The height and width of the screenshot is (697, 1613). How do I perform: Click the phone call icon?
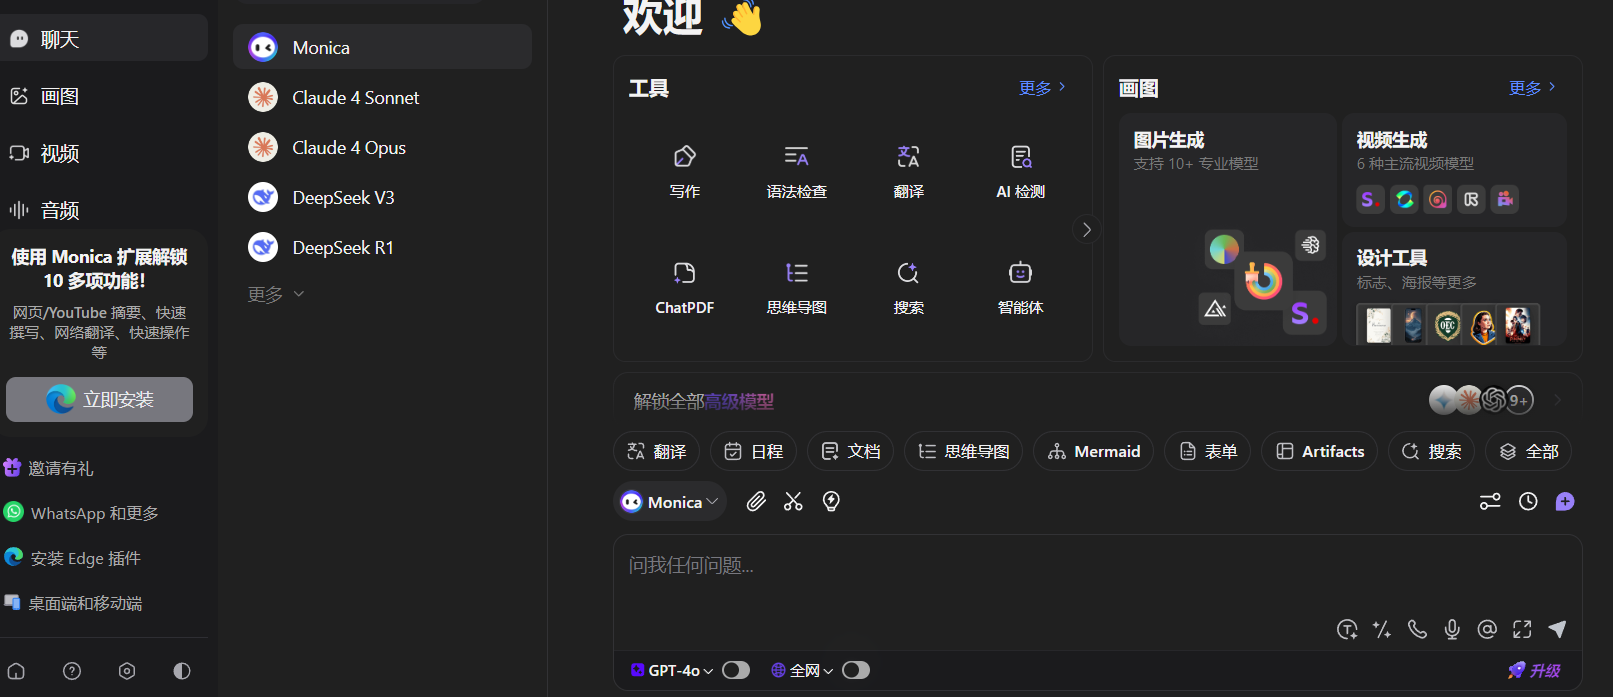pyautogui.click(x=1417, y=629)
